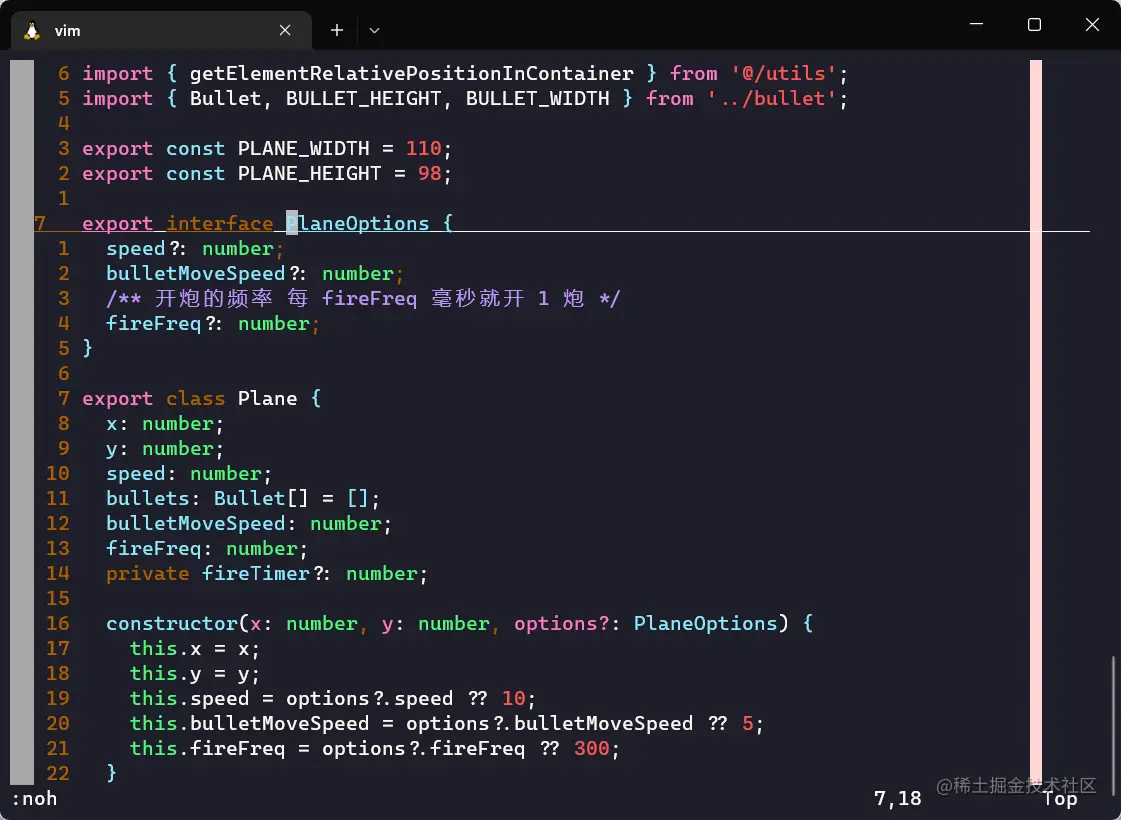Click 'getElementRelativePositionInContainer' in the import line
The height and width of the screenshot is (820, 1121).
pos(411,74)
